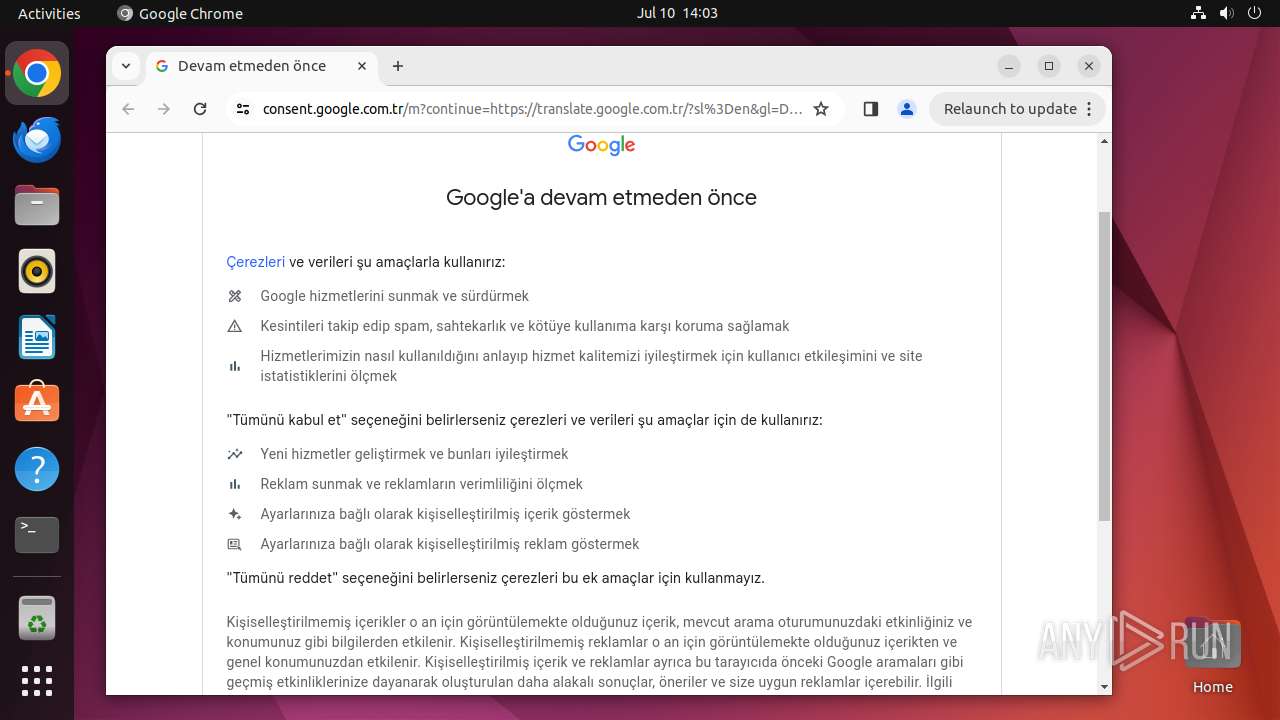Close the 'Devam etmeden önce' tab
This screenshot has height=720, width=1280.
pyautogui.click(x=362, y=66)
